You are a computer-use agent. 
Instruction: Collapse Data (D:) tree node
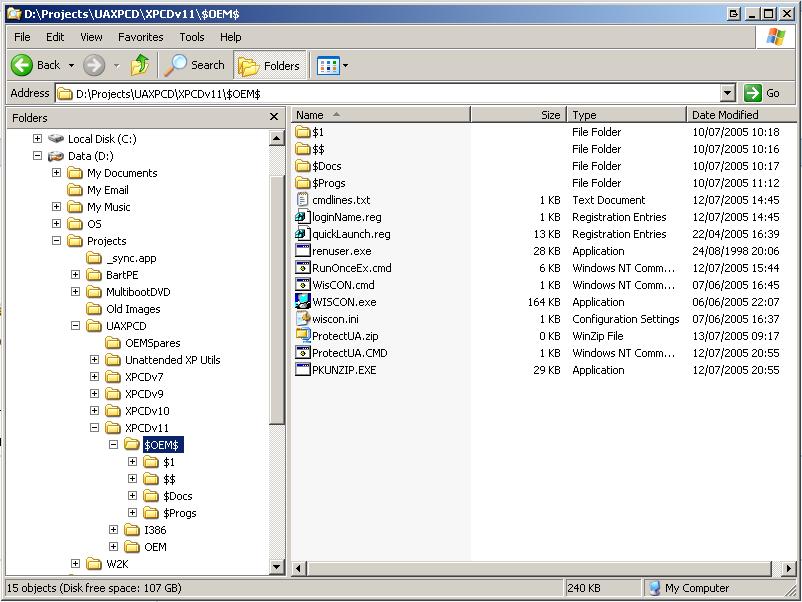37,155
